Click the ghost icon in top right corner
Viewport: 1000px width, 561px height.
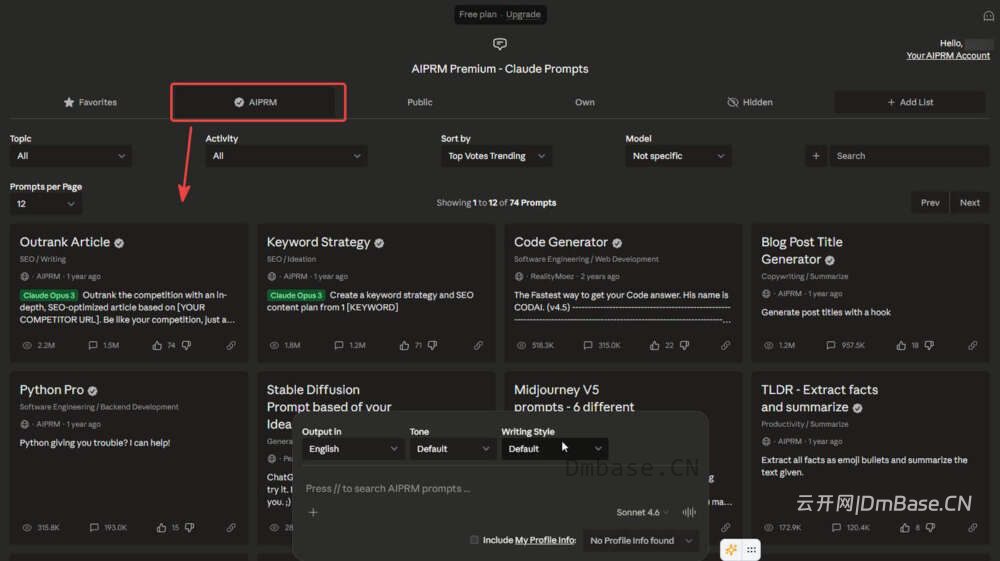[988, 16]
